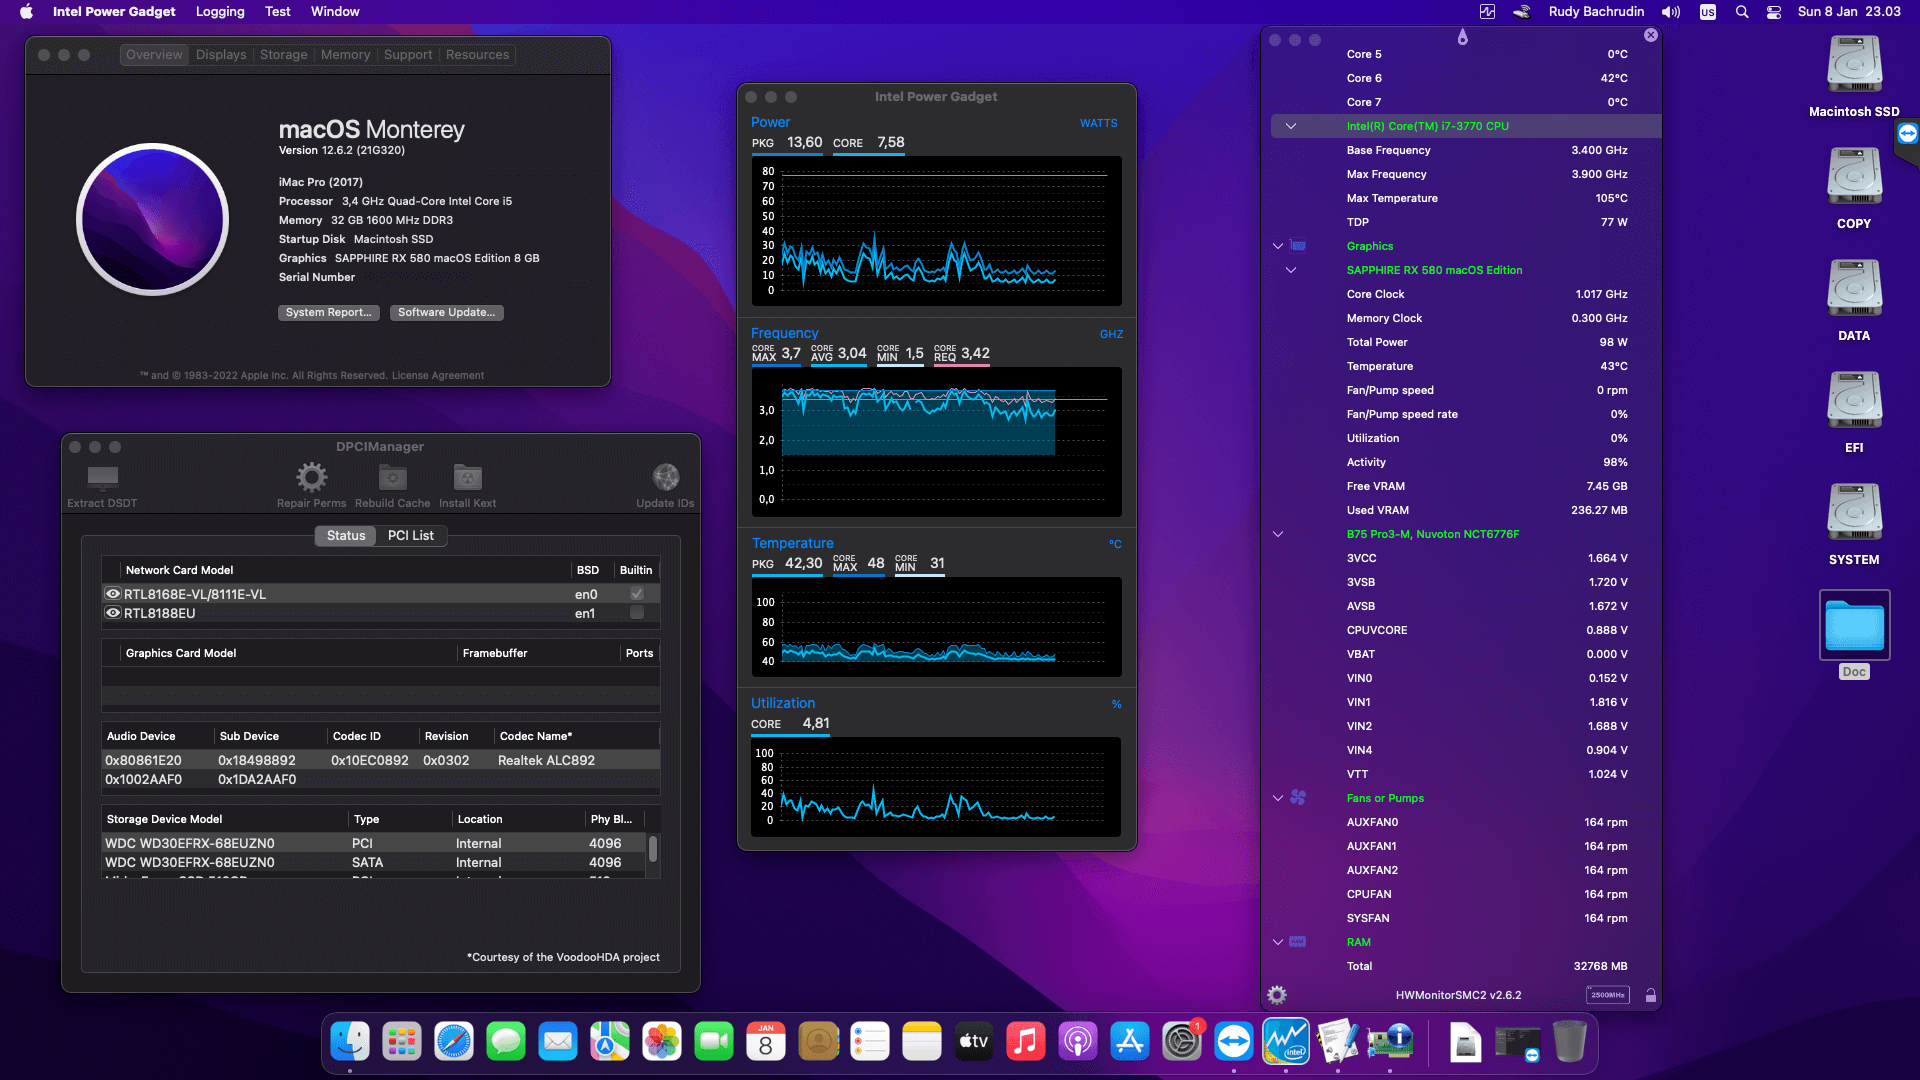Viewport: 1920px width, 1080px height.
Task: Open Music app from the Dock
Action: [x=1026, y=1042]
